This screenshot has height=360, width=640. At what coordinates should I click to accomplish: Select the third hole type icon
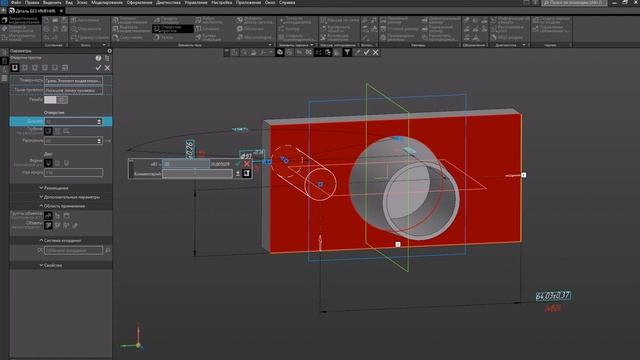pos(35,68)
